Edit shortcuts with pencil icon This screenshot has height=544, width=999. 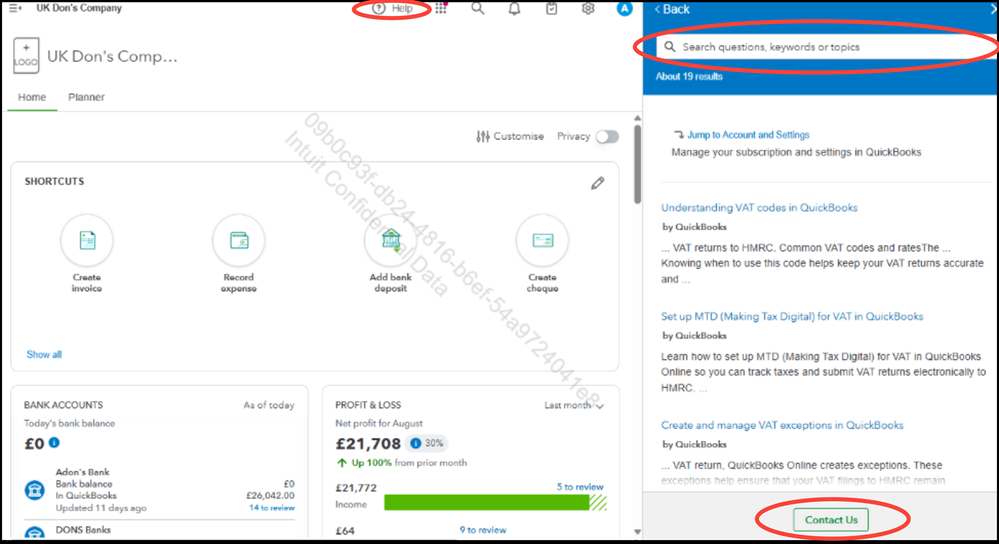[x=597, y=183]
